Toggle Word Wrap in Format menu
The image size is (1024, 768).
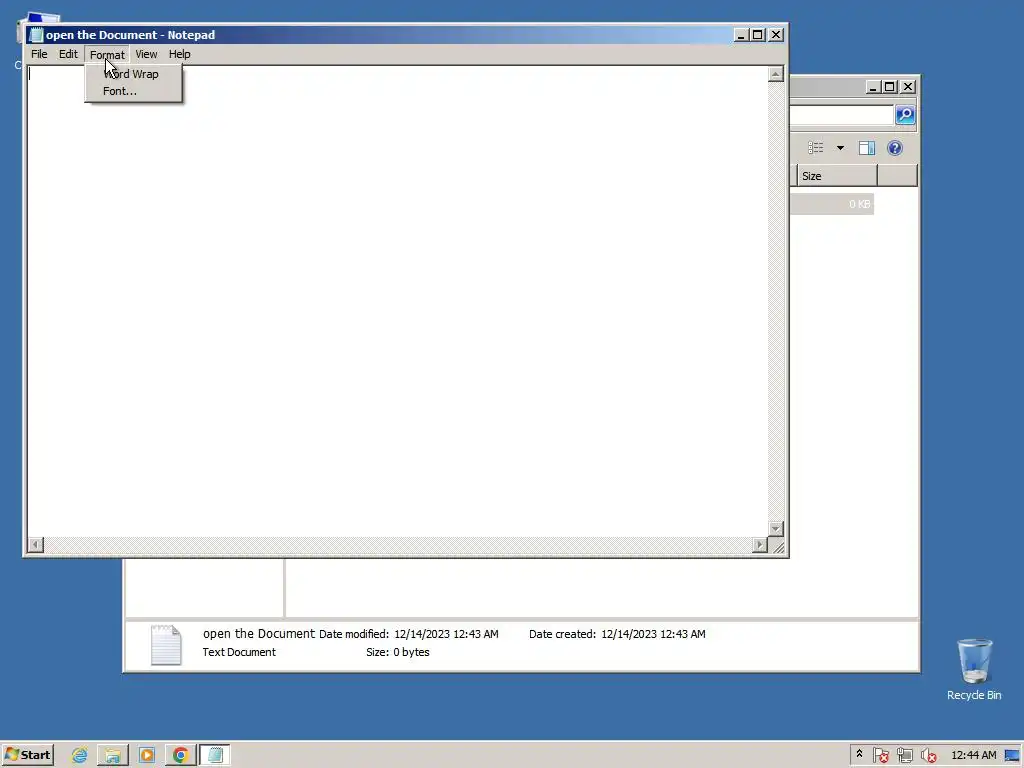133,74
